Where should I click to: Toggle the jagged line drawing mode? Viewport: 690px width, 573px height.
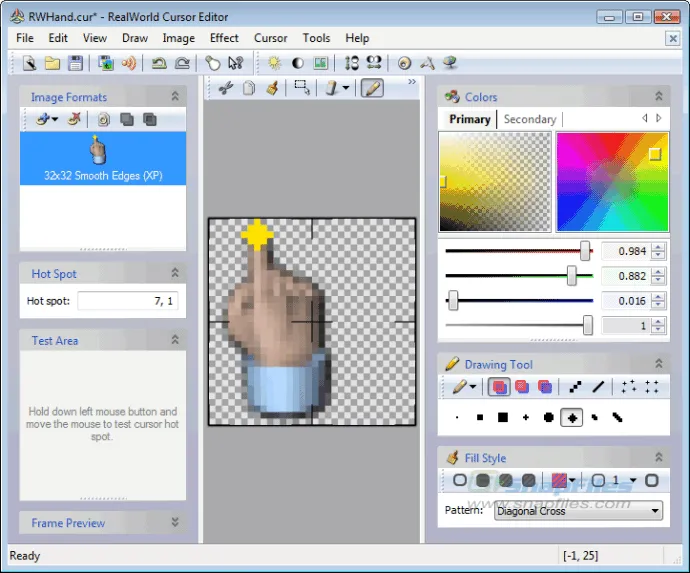[x=575, y=387]
